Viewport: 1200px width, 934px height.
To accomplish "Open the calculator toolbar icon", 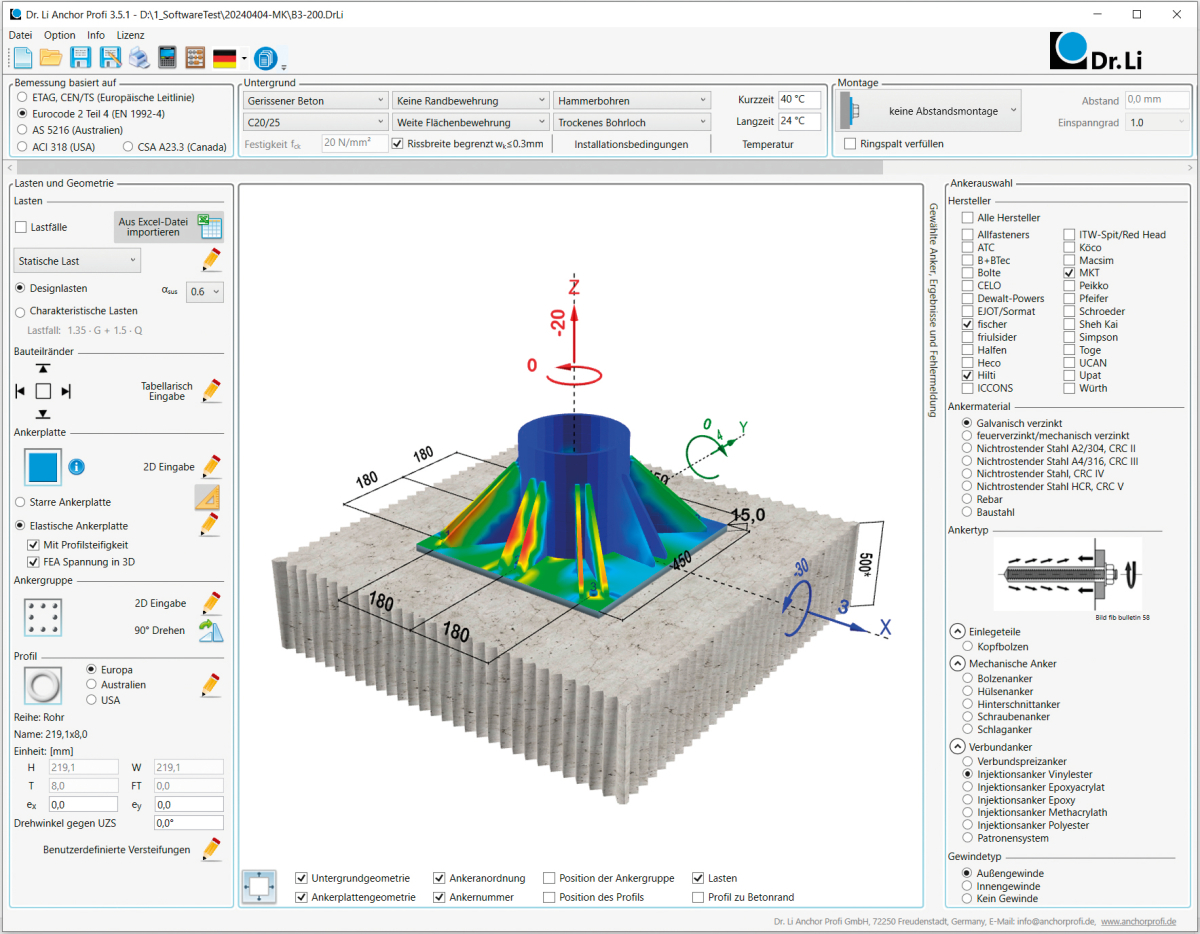I will [167, 57].
